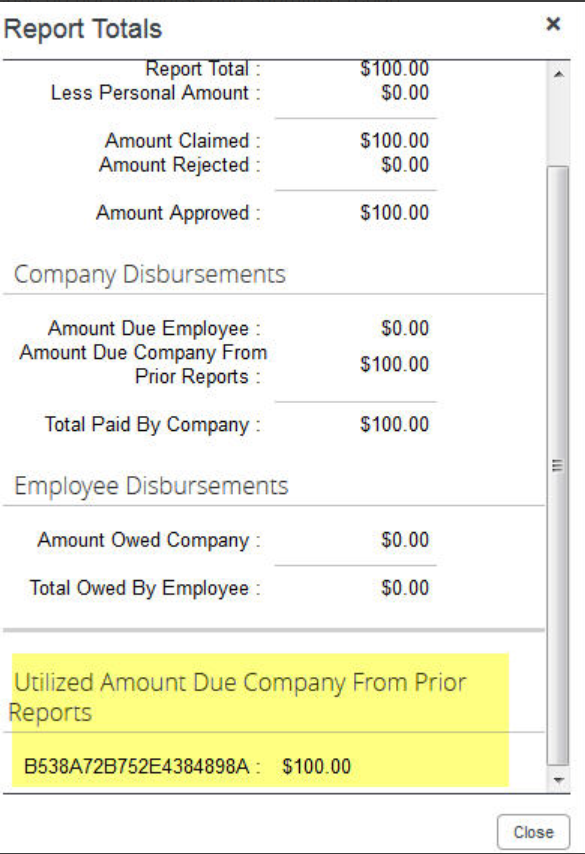
Task: Click the Utilized Amount Due Company heading
Action: click(237, 697)
